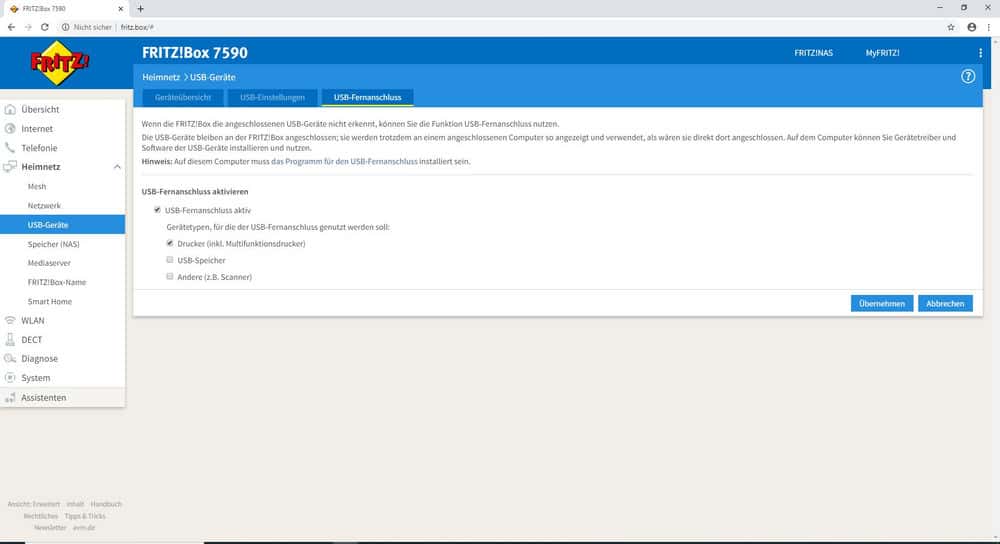Screen dimensions: 1000x544
Task: Open the help question mark icon
Action: [967, 77]
